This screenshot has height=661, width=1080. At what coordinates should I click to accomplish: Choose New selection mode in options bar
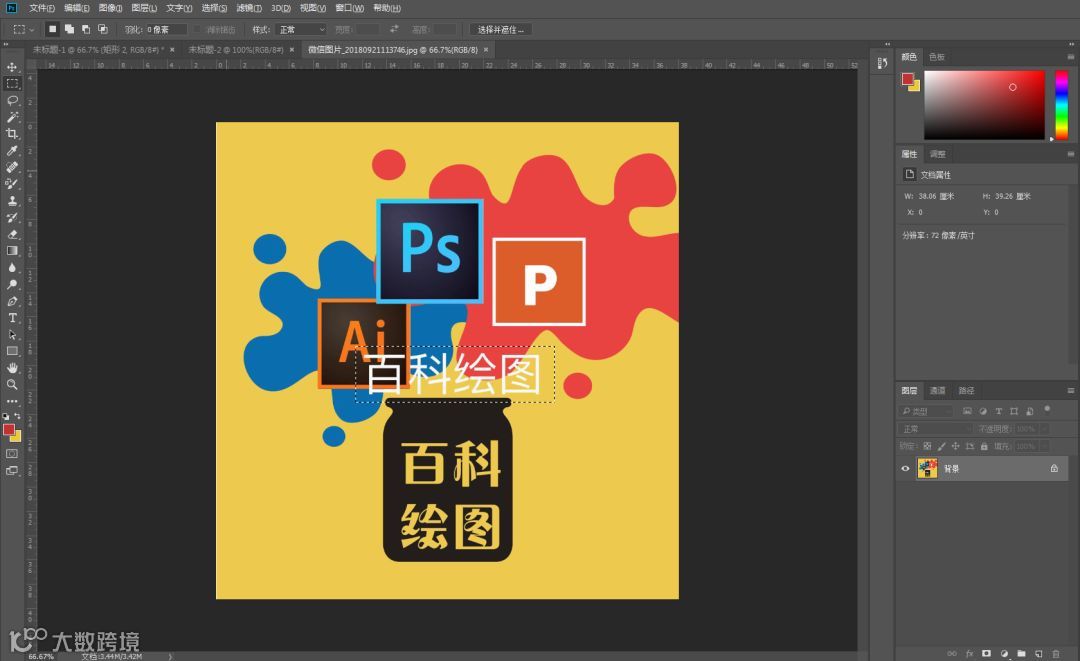(52, 29)
